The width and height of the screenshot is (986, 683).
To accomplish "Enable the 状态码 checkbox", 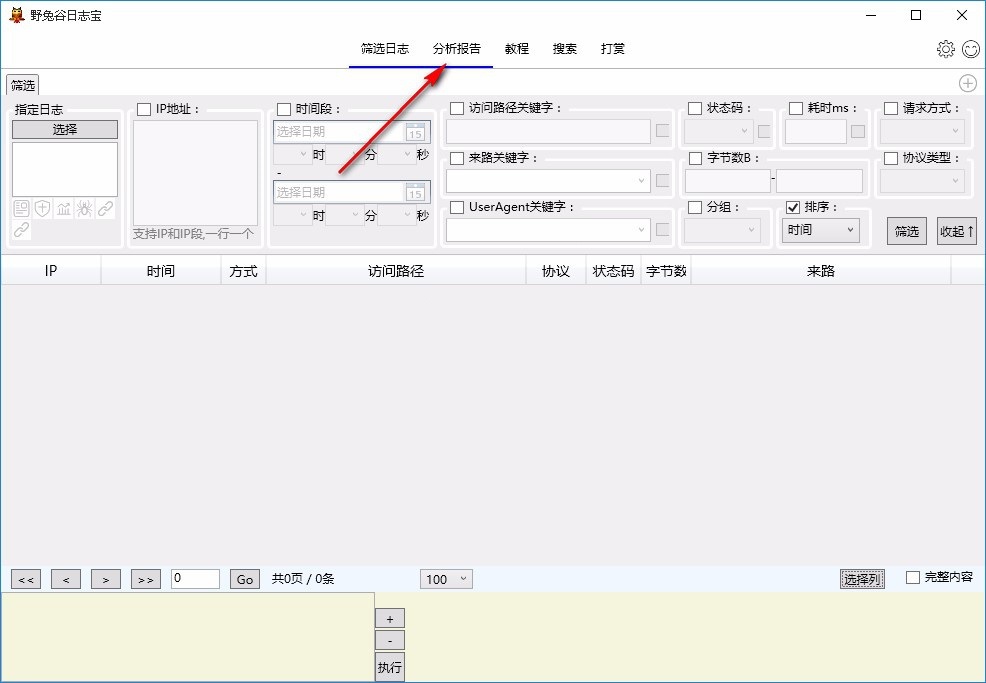I will 695,108.
